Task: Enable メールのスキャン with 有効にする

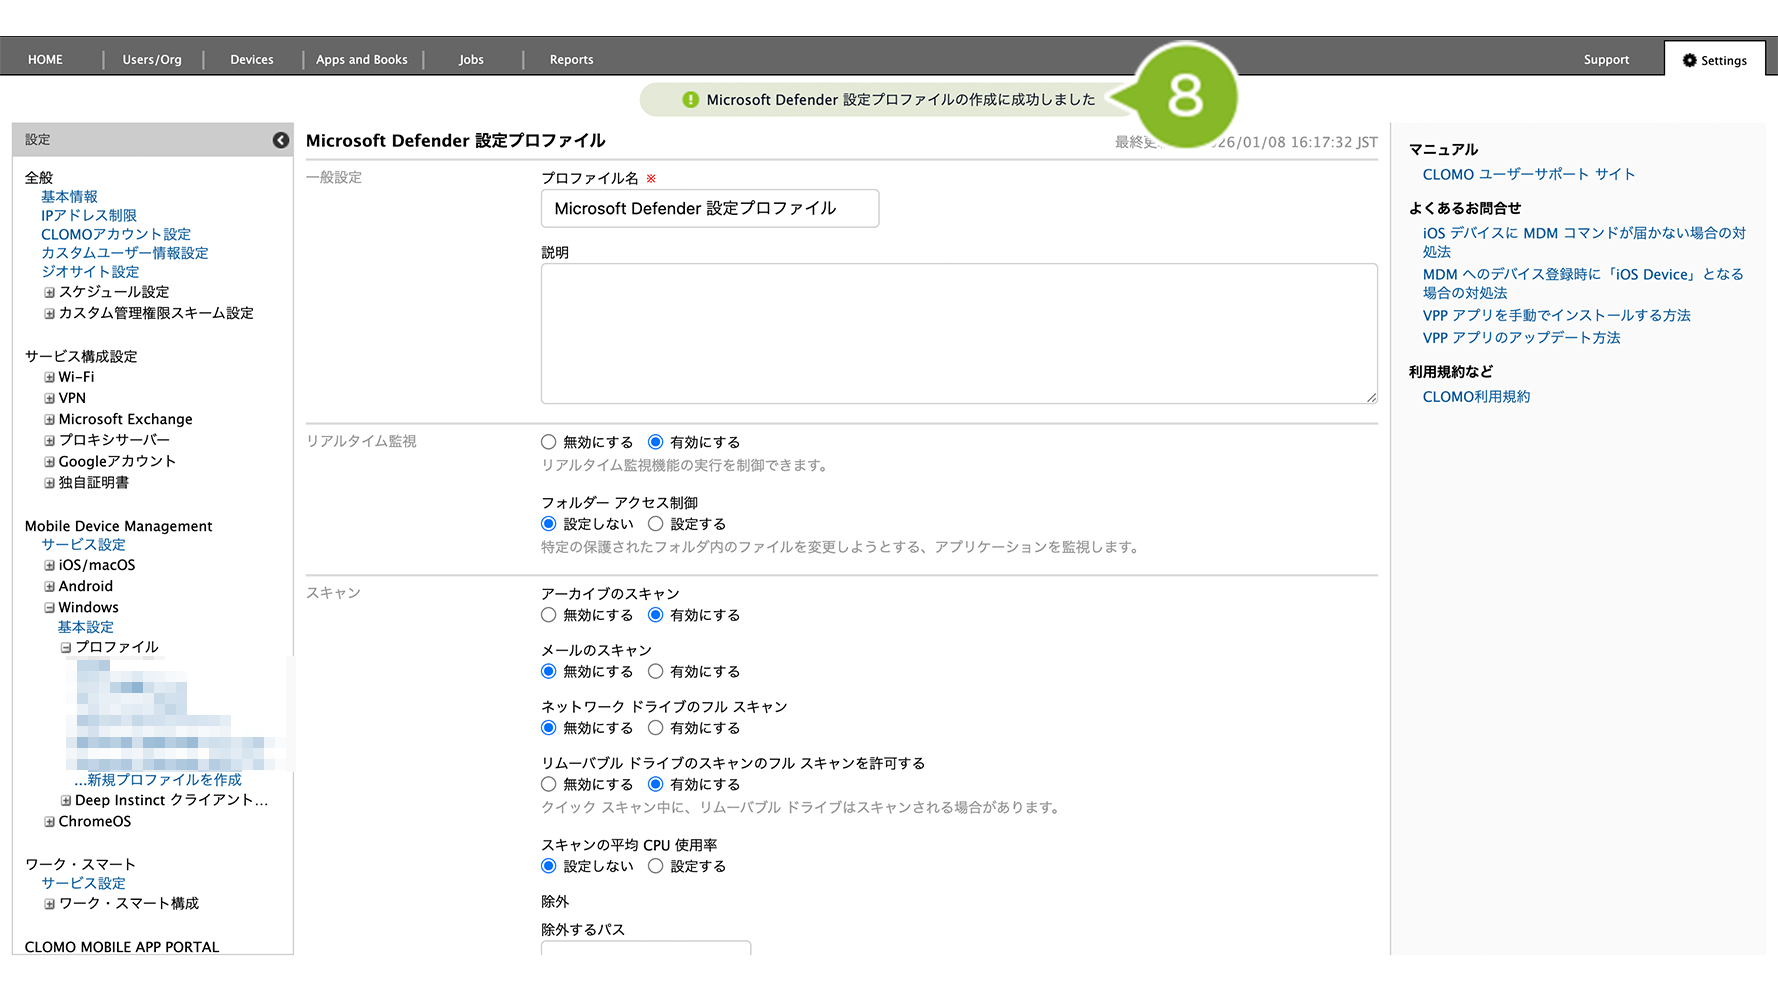Action: (x=656, y=672)
